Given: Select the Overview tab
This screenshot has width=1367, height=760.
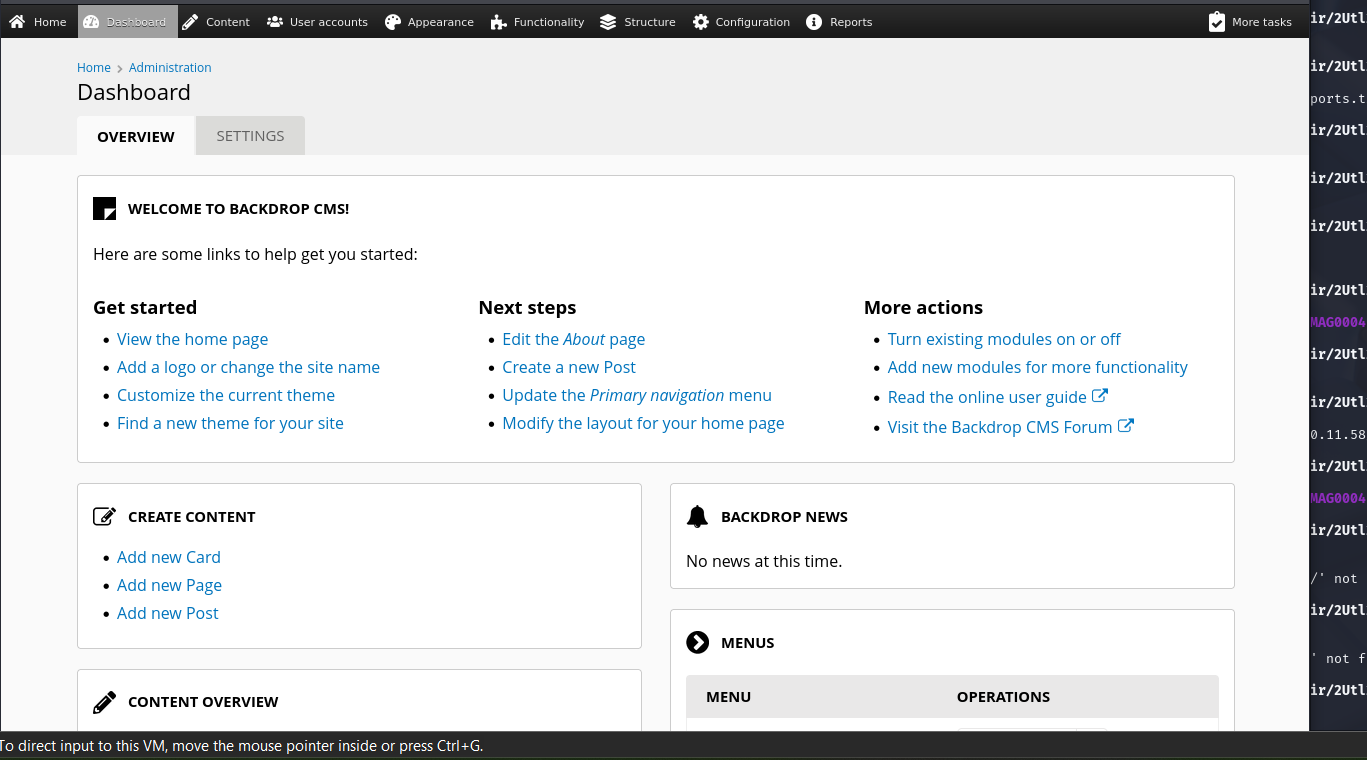Looking at the screenshot, I should coord(136,136).
